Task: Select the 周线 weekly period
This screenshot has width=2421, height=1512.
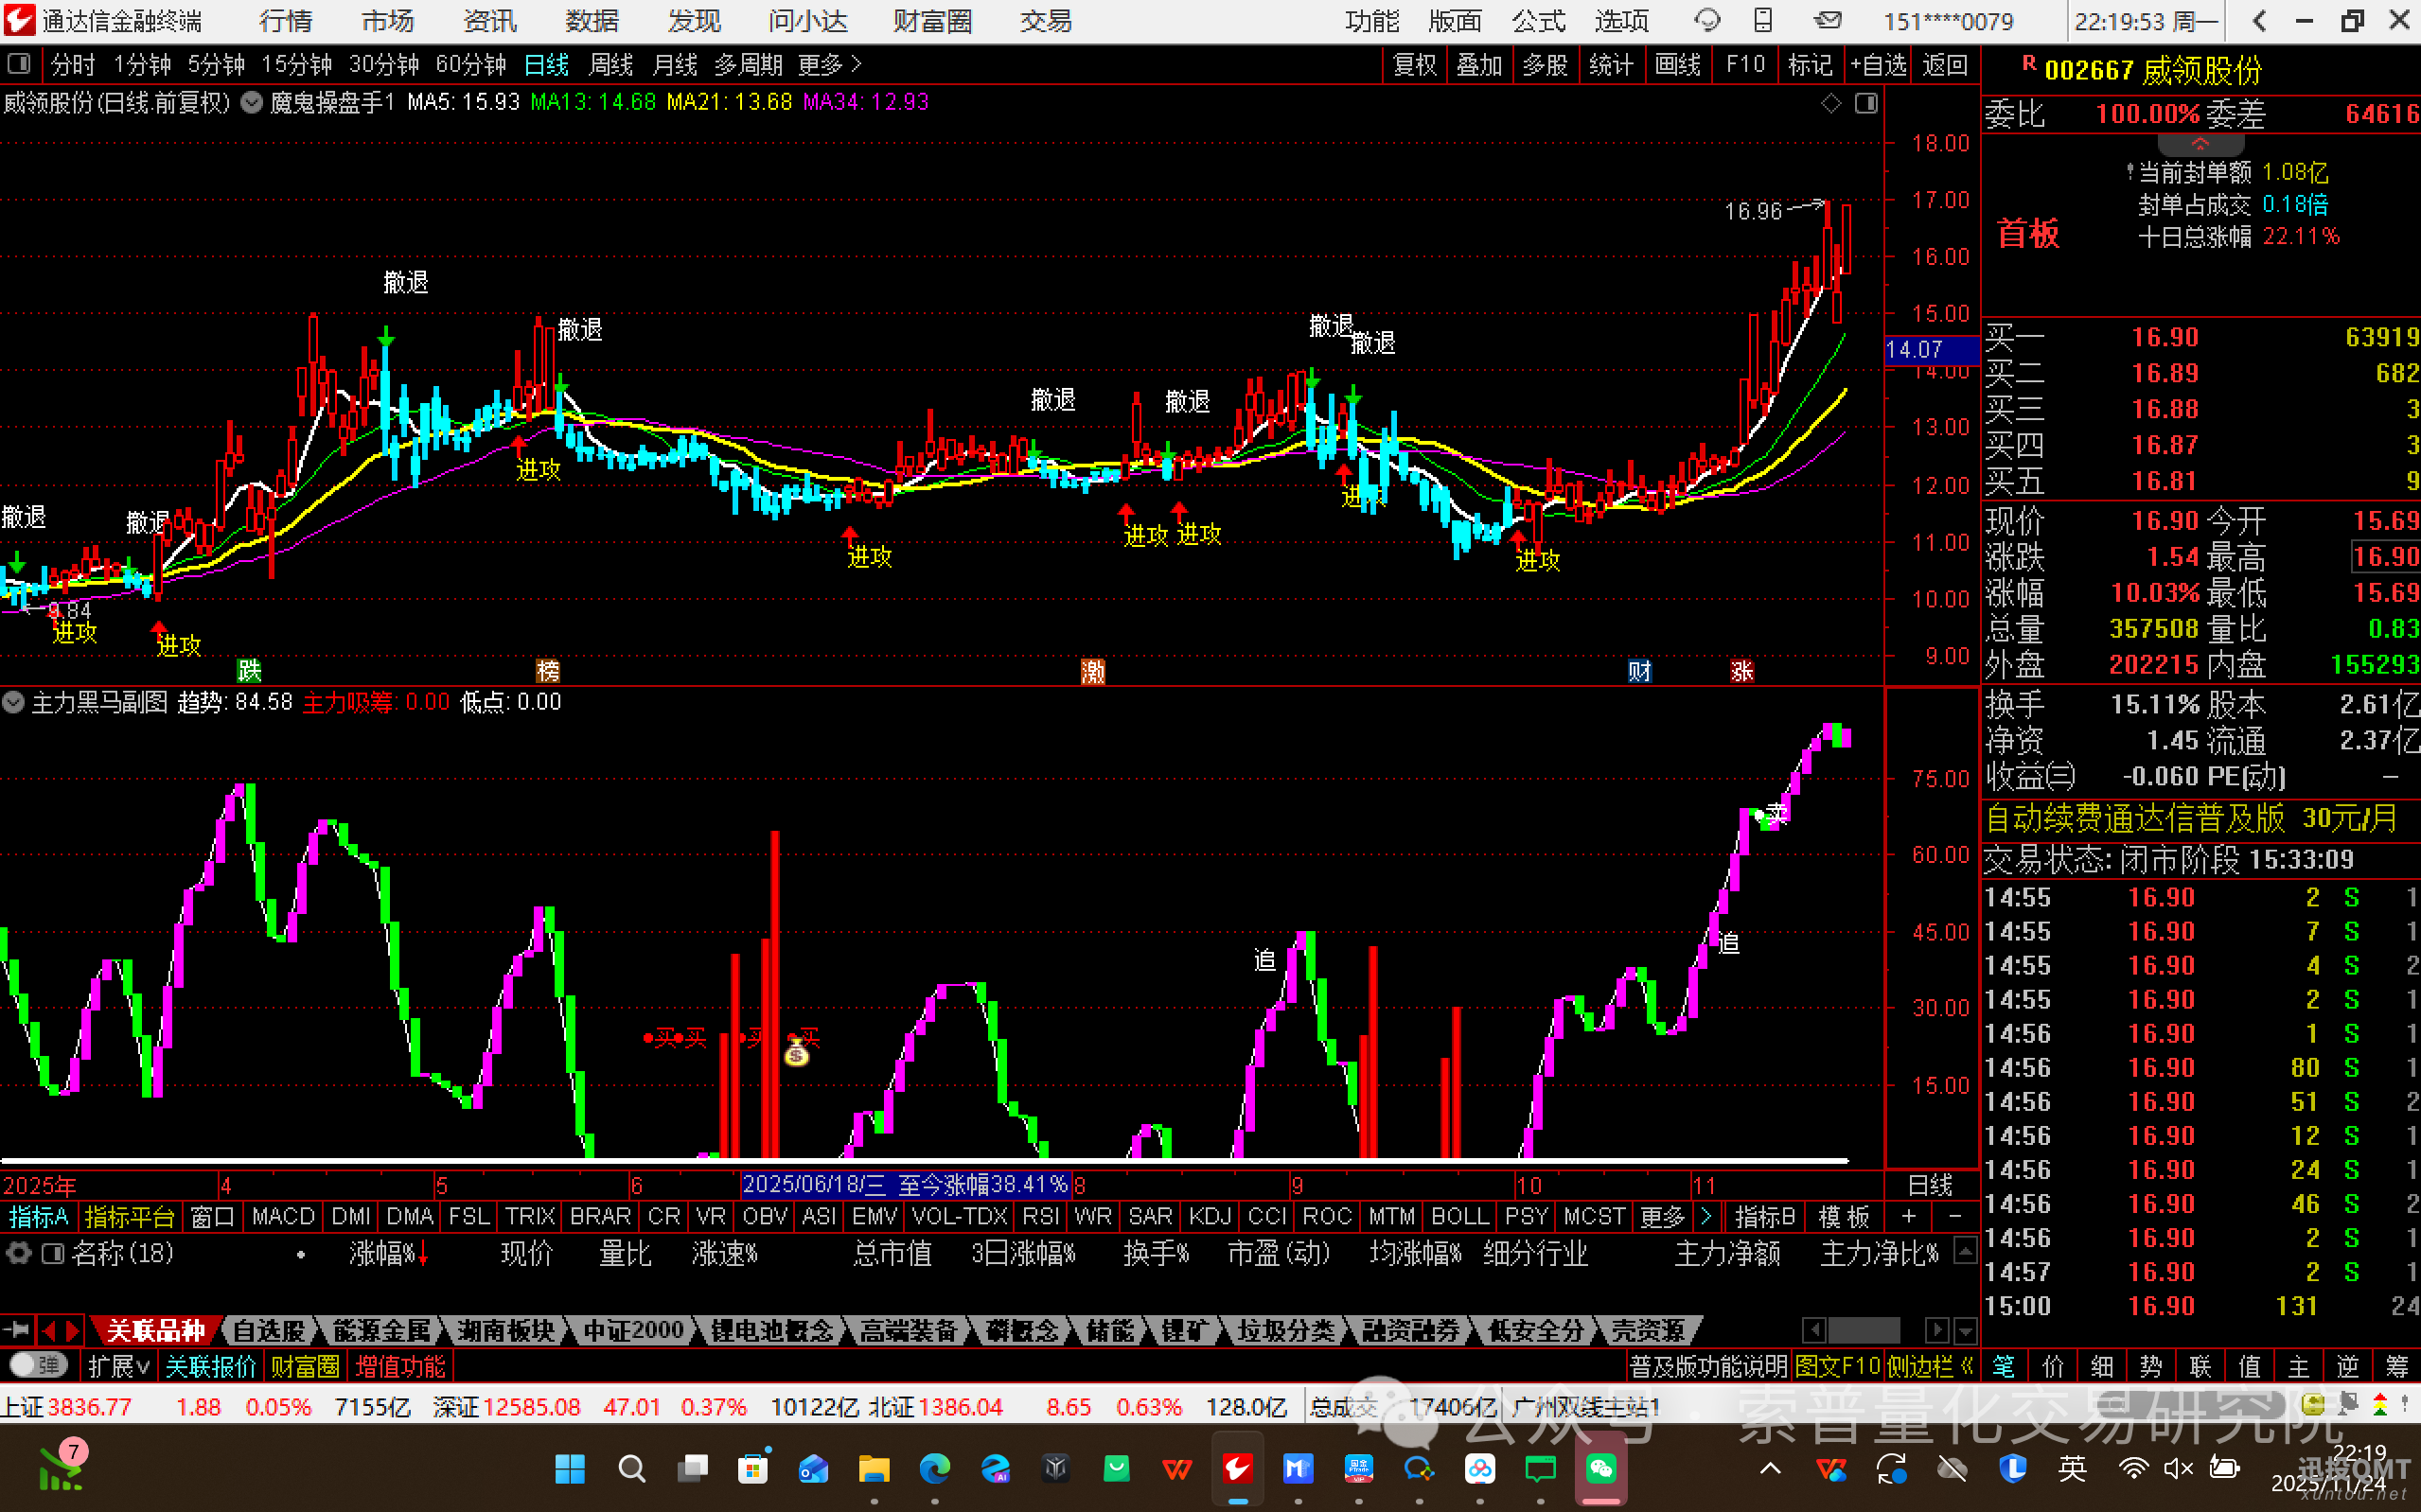Action: click(611, 65)
